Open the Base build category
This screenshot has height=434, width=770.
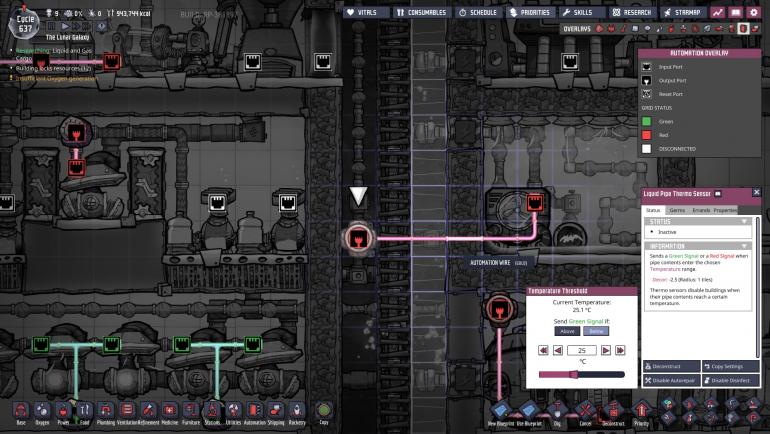[21, 412]
